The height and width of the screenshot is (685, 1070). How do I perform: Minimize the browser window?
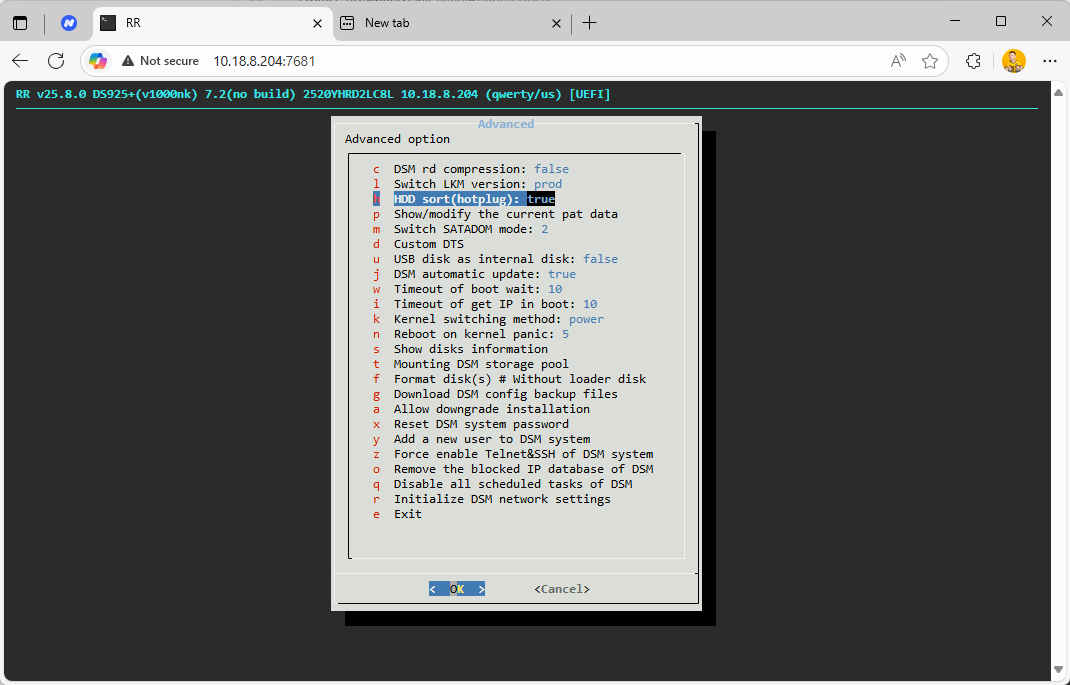(955, 22)
